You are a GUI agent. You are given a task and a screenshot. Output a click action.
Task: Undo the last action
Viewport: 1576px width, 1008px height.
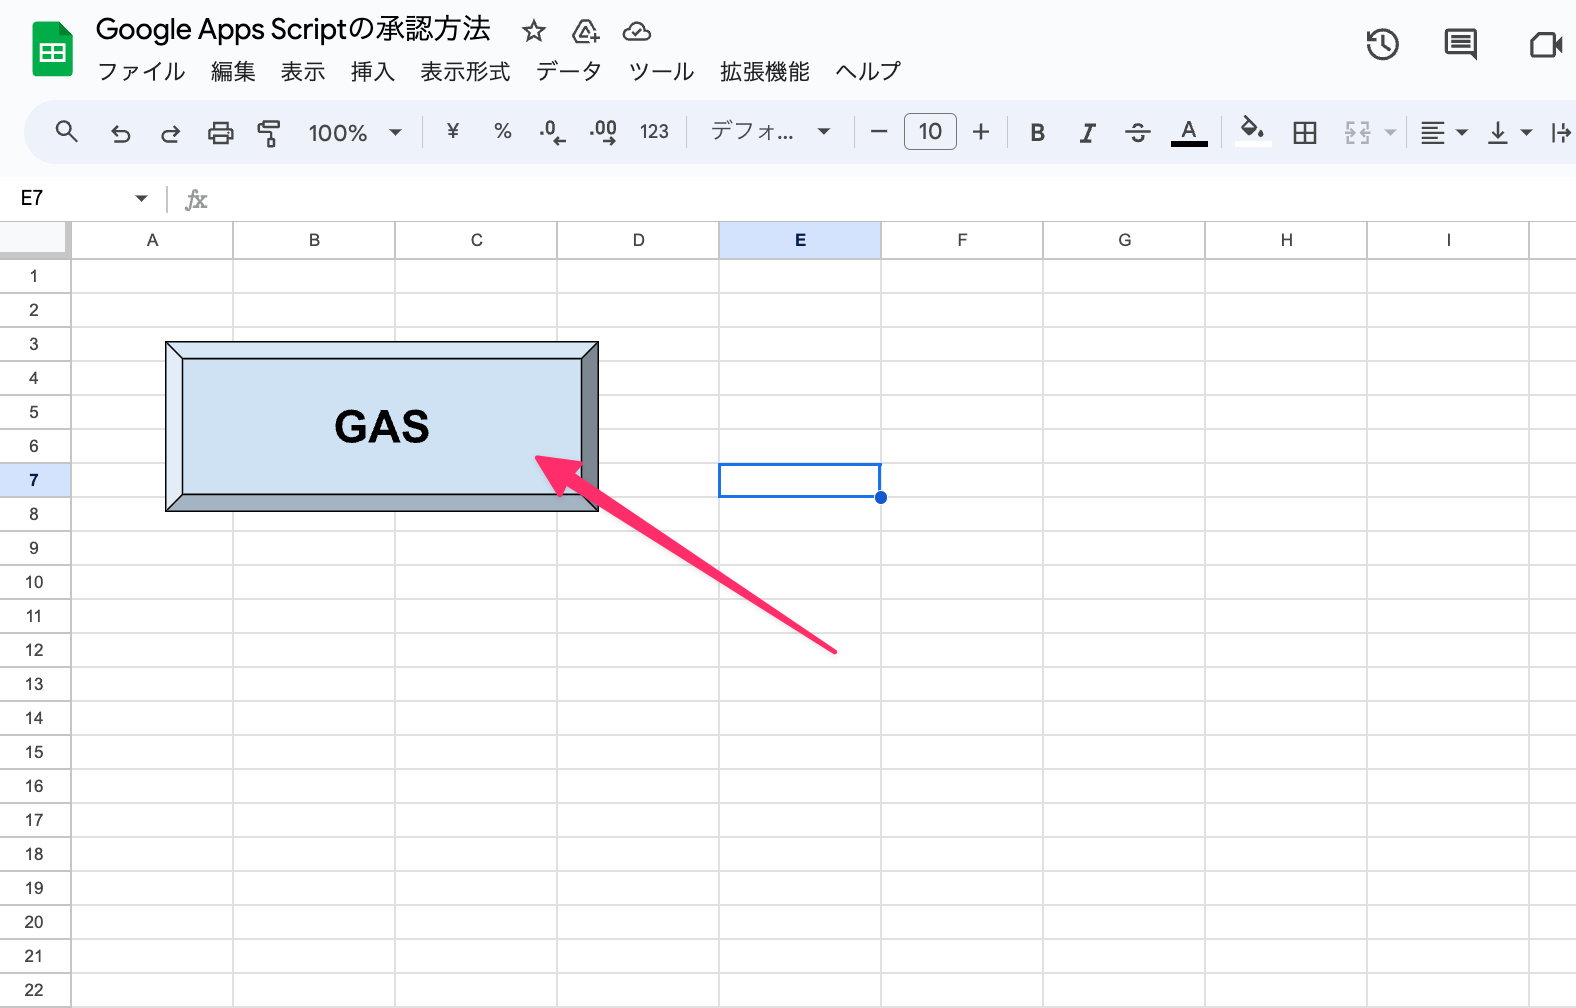120,132
